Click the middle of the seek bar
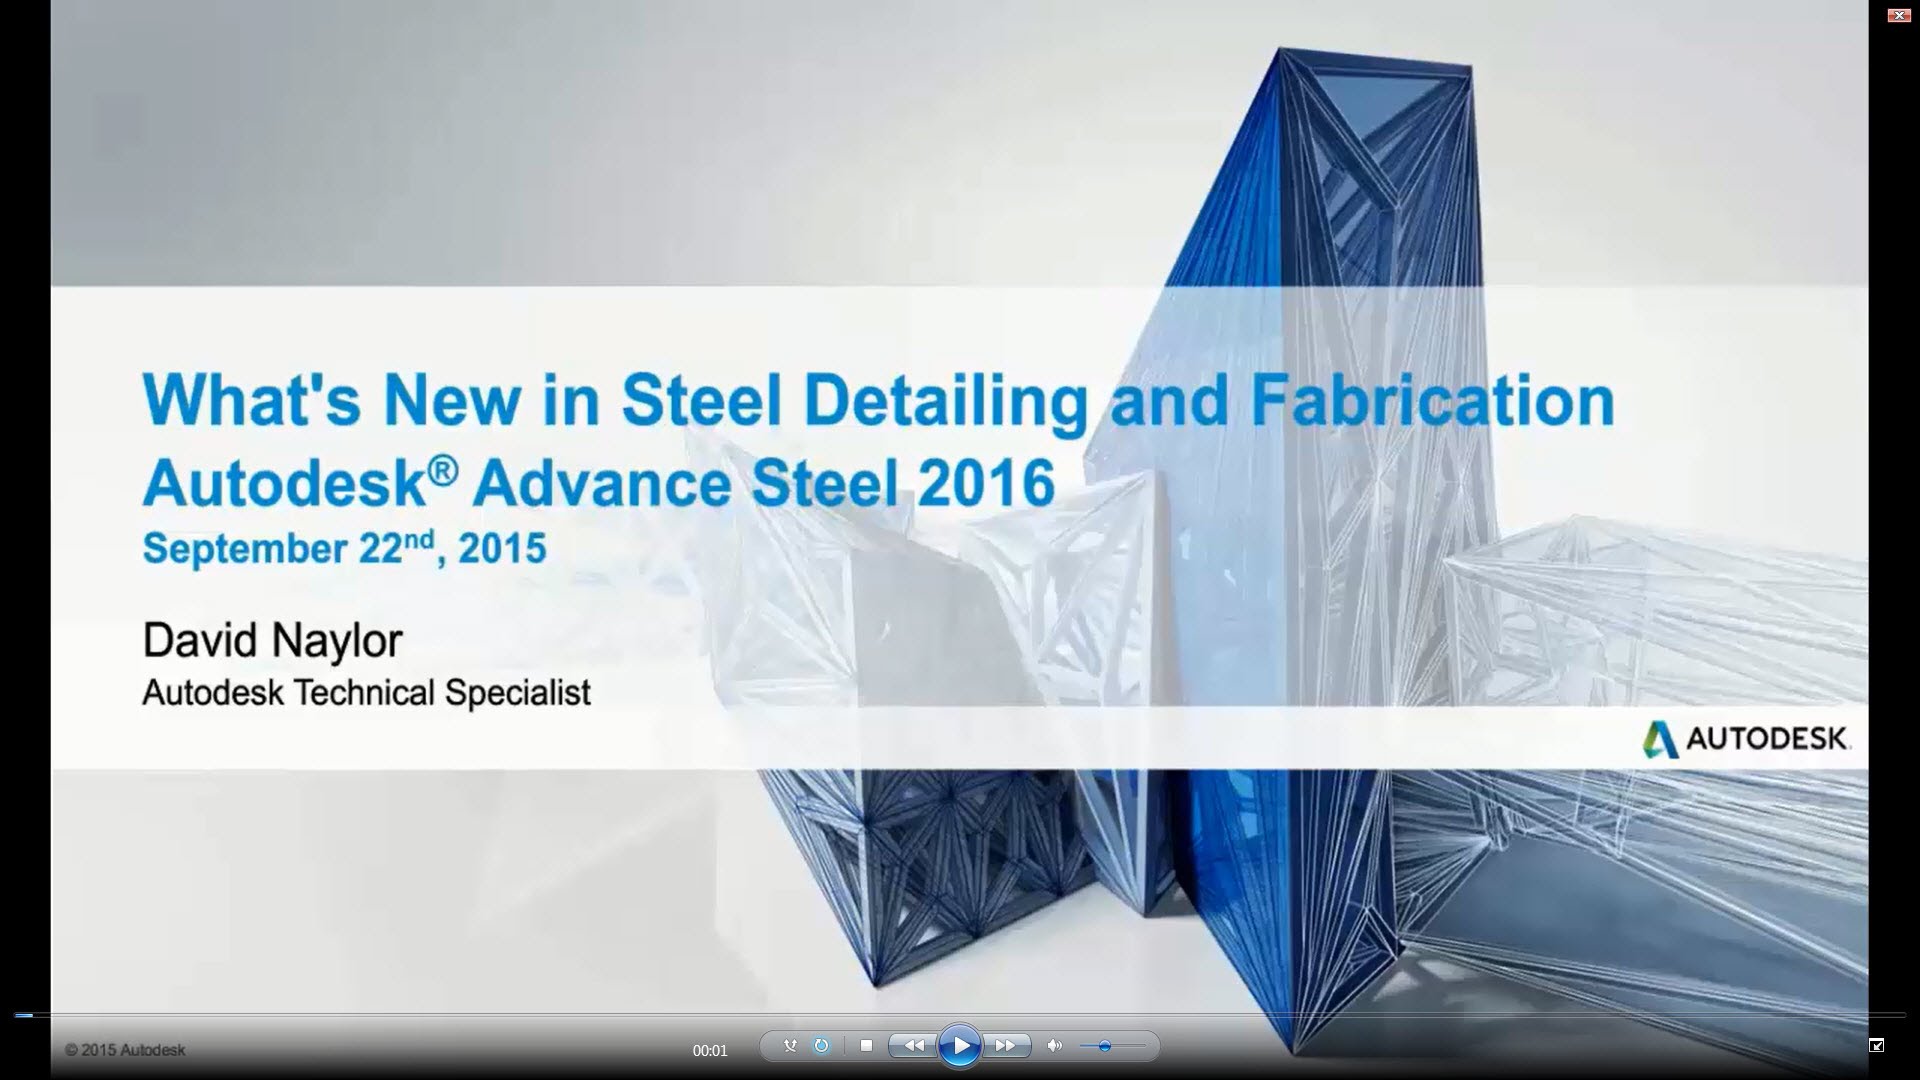The height and width of the screenshot is (1080, 1920). point(960,1015)
